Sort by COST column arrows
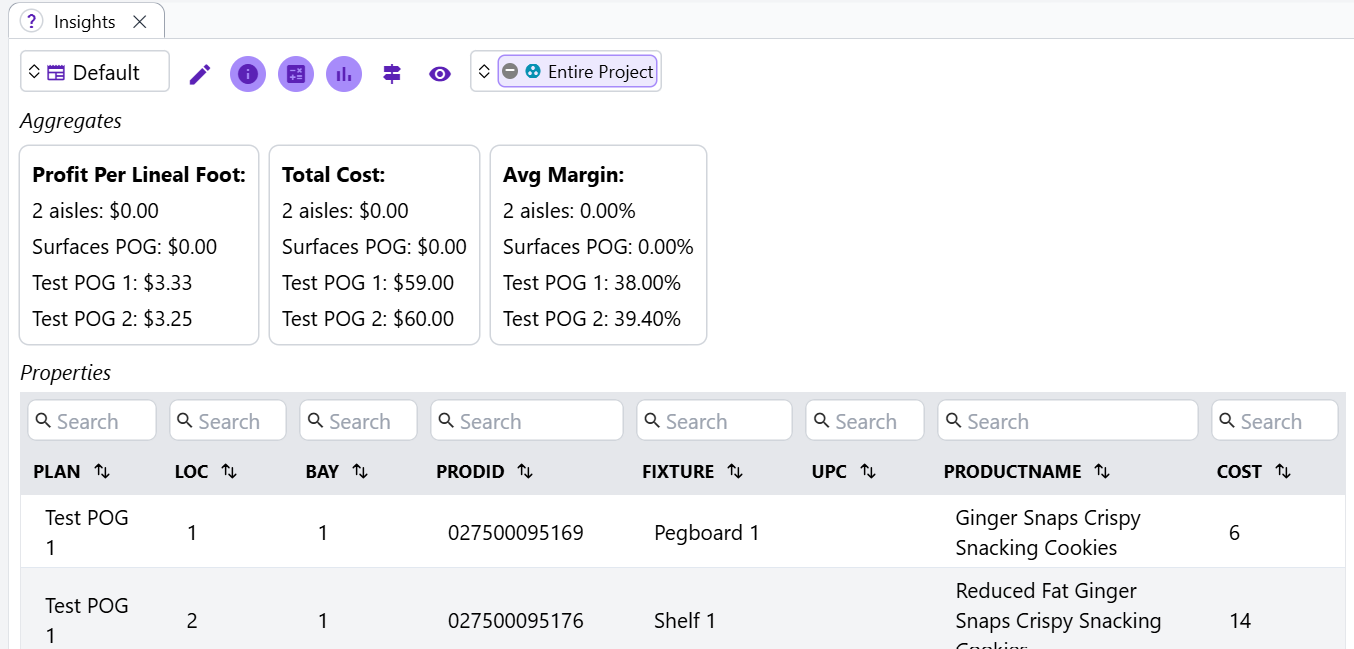The width and height of the screenshot is (1354, 649). click(1283, 471)
